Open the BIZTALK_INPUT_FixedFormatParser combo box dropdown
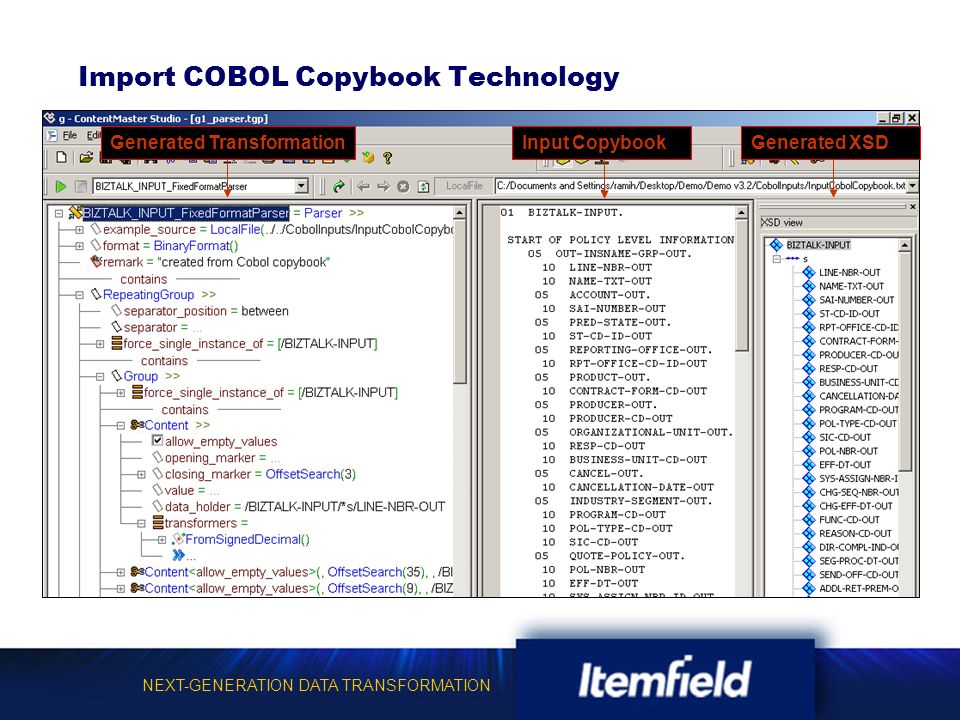This screenshot has width=960, height=720. coord(301,186)
